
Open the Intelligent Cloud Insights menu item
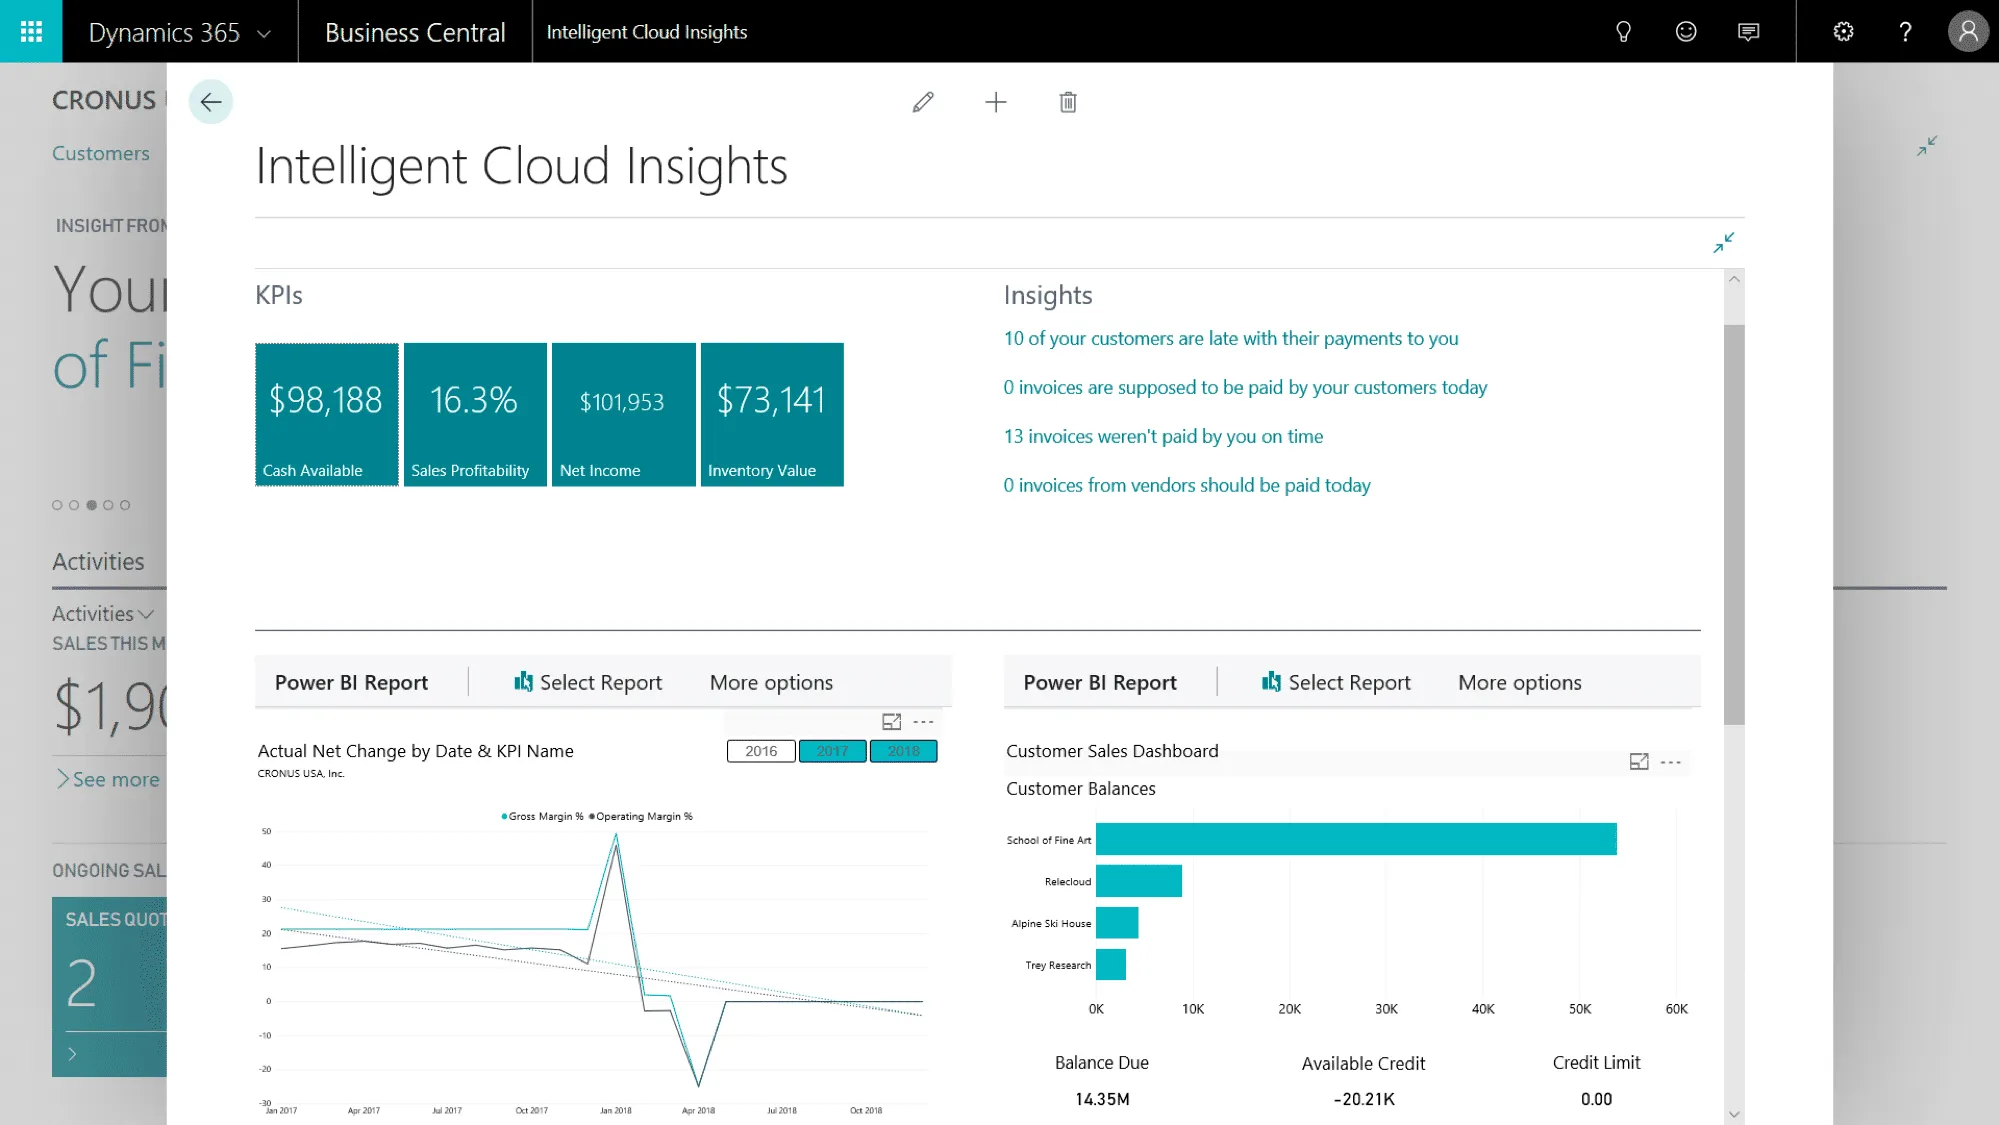[x=646, y=31]
